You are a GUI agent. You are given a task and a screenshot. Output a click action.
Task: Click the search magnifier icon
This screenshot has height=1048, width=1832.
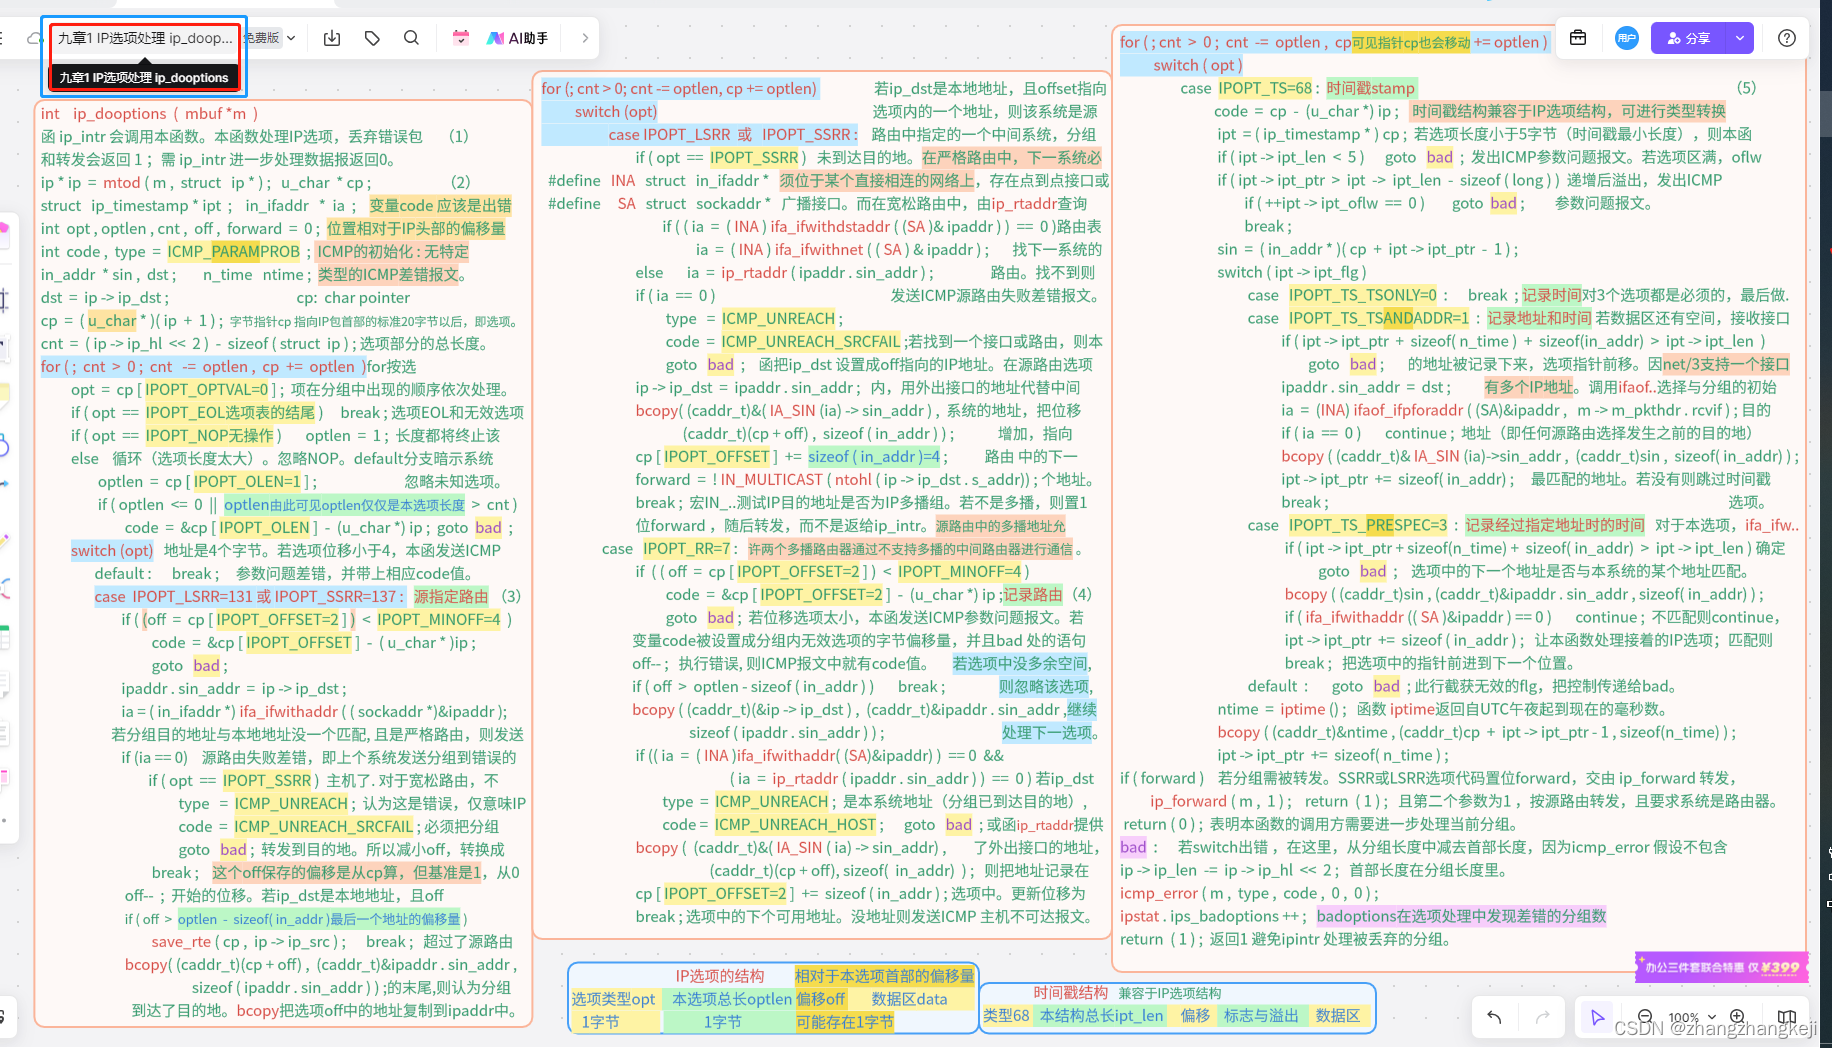411,38
